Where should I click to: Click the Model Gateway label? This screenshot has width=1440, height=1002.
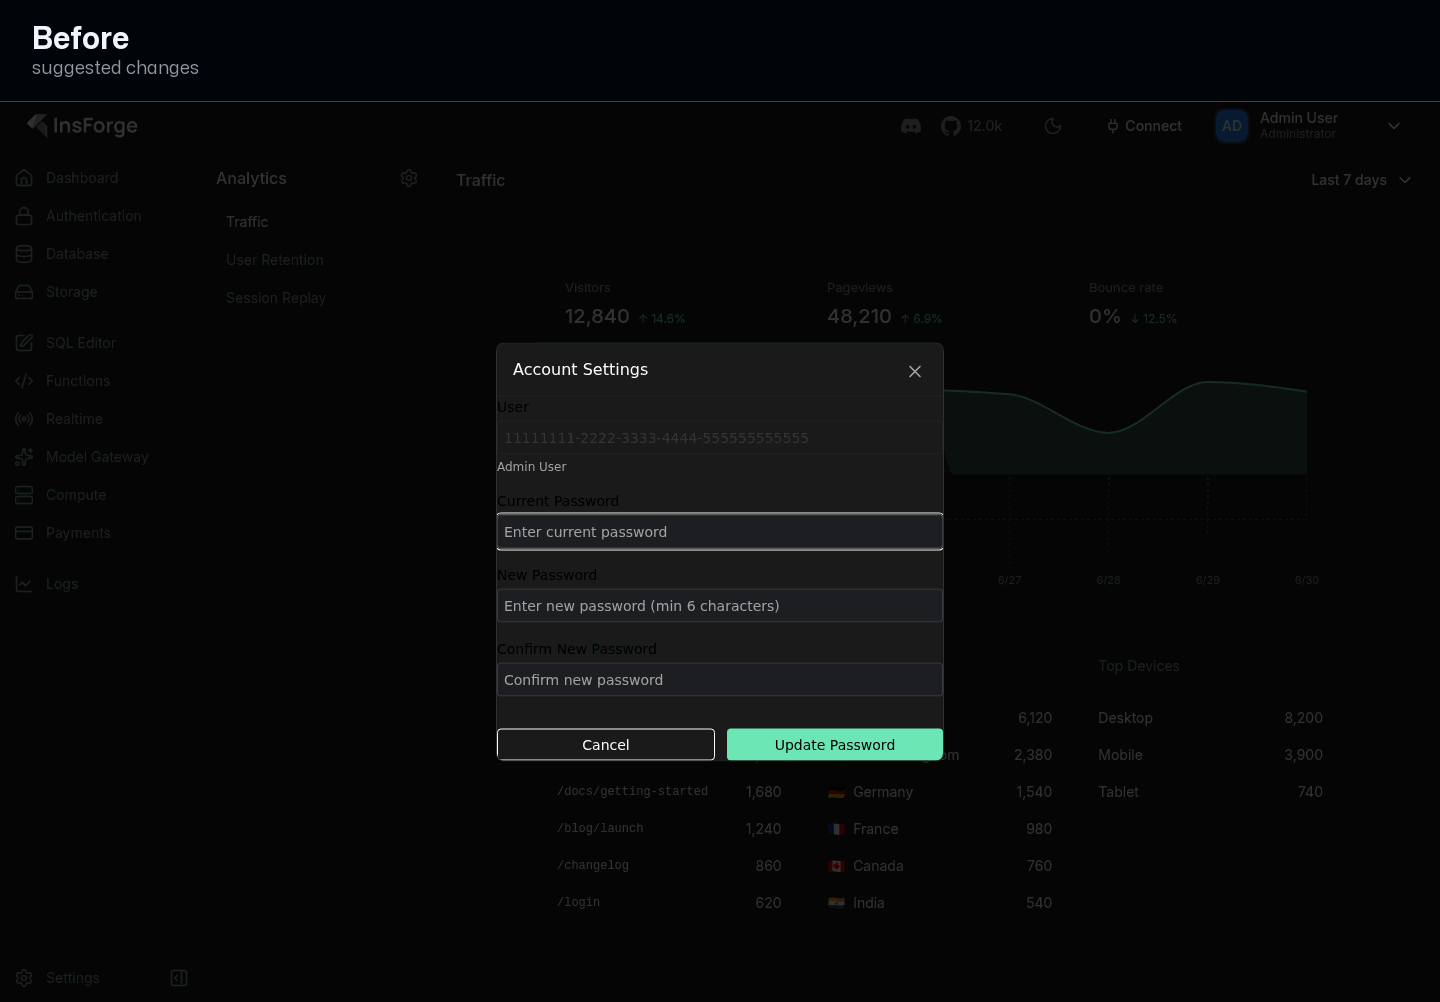[x=97, y=457]
